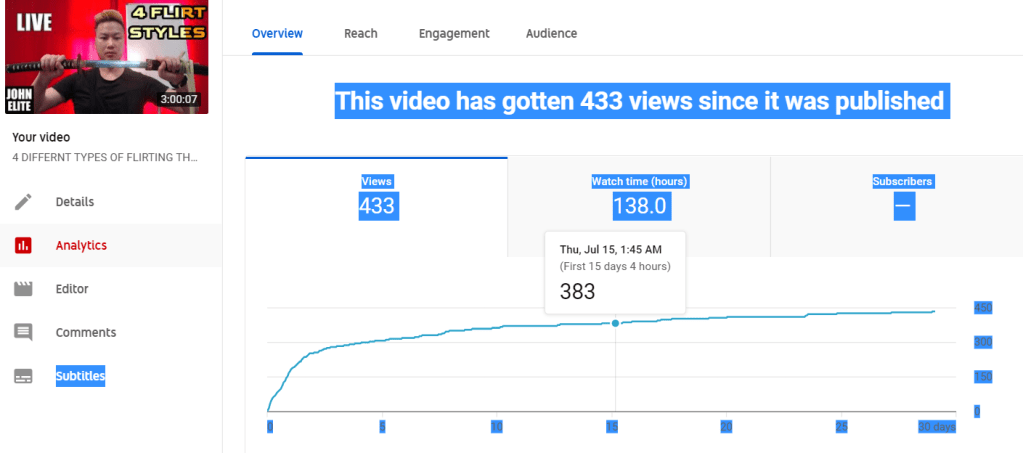The image size is (1023, 453).
Task: Click the Your video heading in sidebar
Action: (41, 137)
